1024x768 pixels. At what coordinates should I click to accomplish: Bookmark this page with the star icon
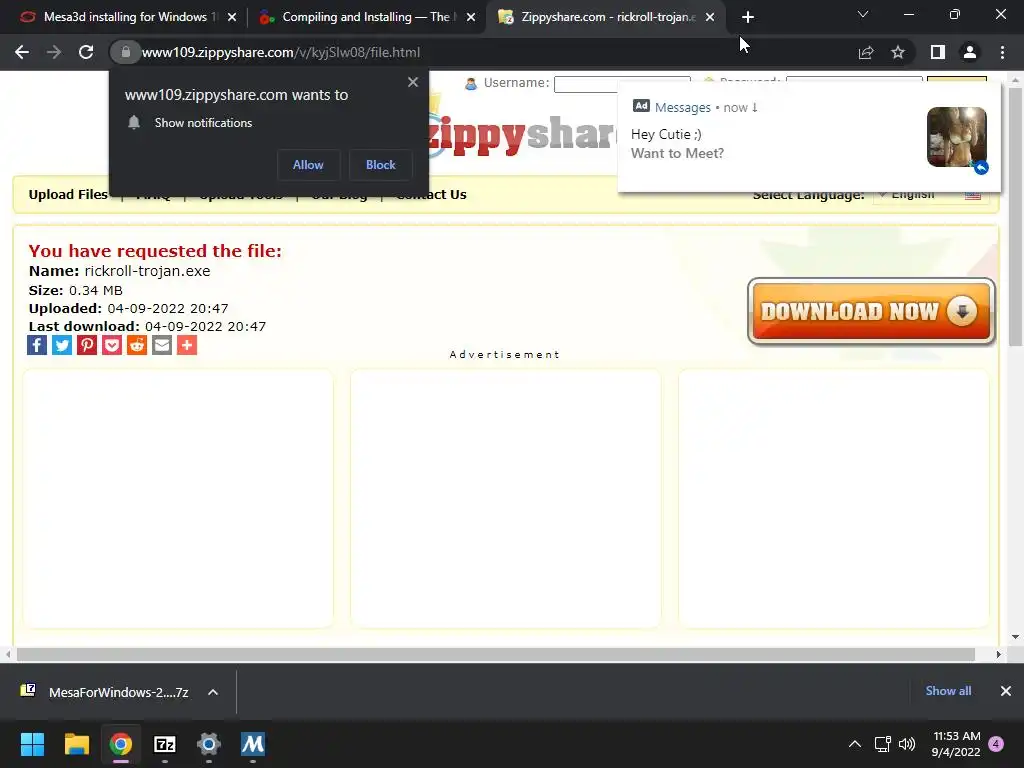pos(898,52)
